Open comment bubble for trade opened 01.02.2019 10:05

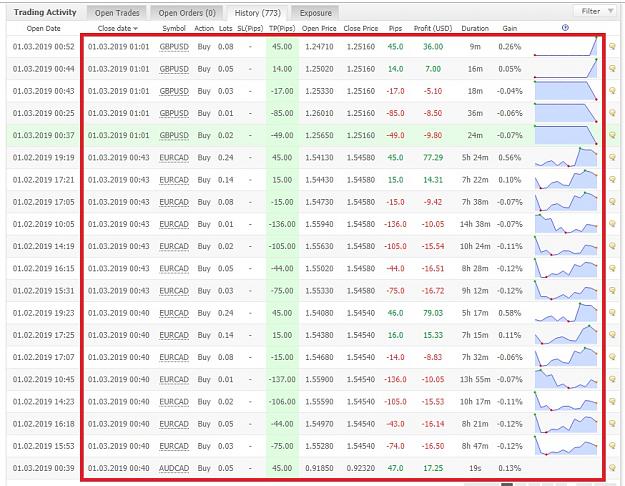coord(613,224)
